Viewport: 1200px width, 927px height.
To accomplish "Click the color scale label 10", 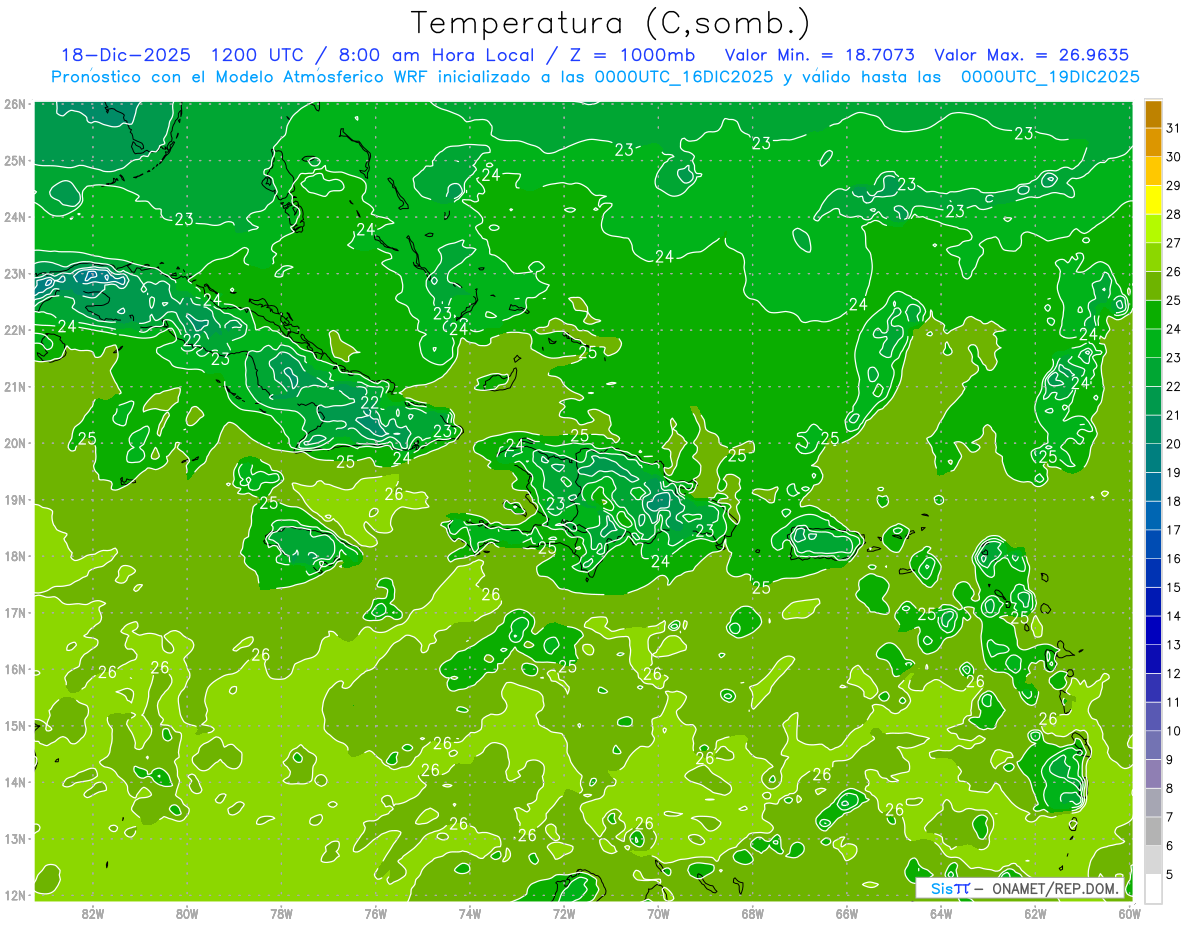I will tap(1174, 731).
